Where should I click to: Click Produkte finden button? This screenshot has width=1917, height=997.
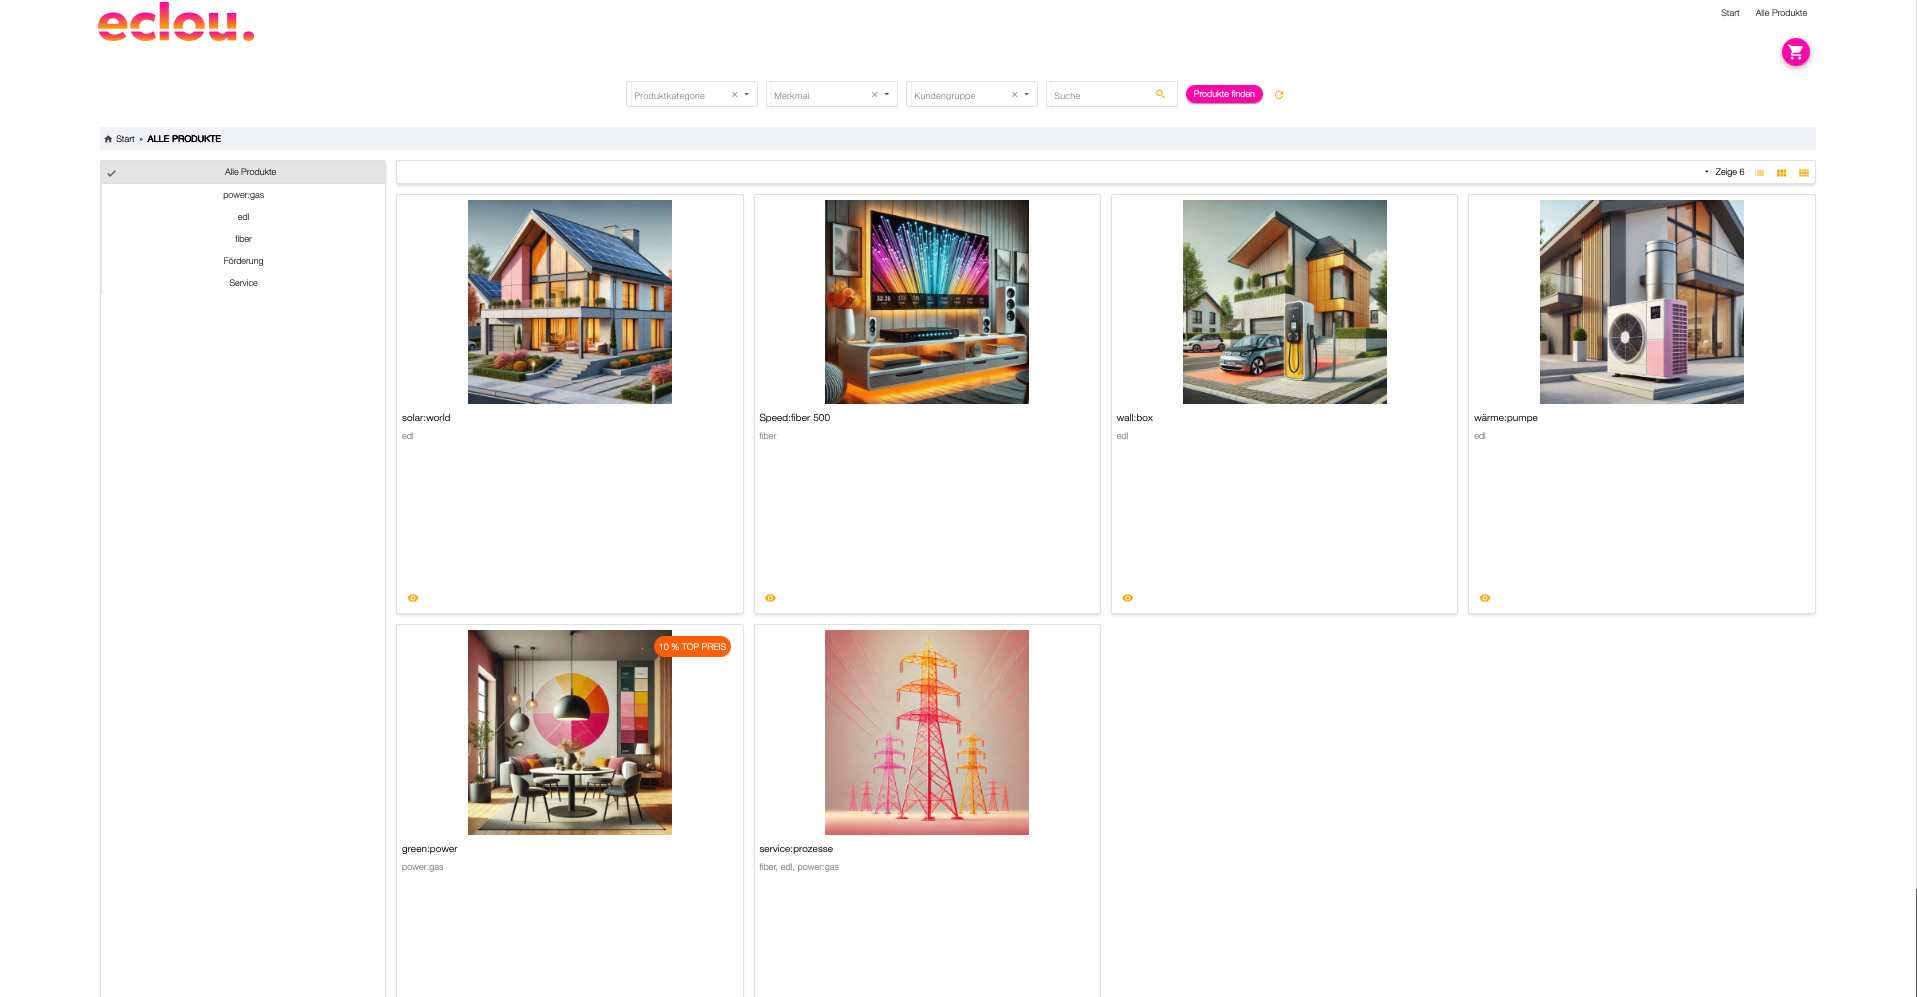tap(1224, 94)
